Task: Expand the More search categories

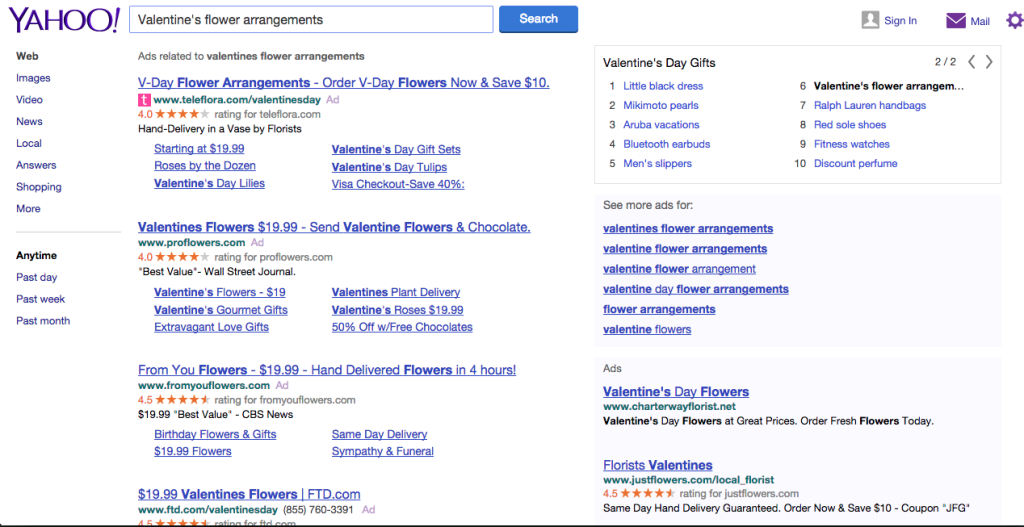Action: 28,208
